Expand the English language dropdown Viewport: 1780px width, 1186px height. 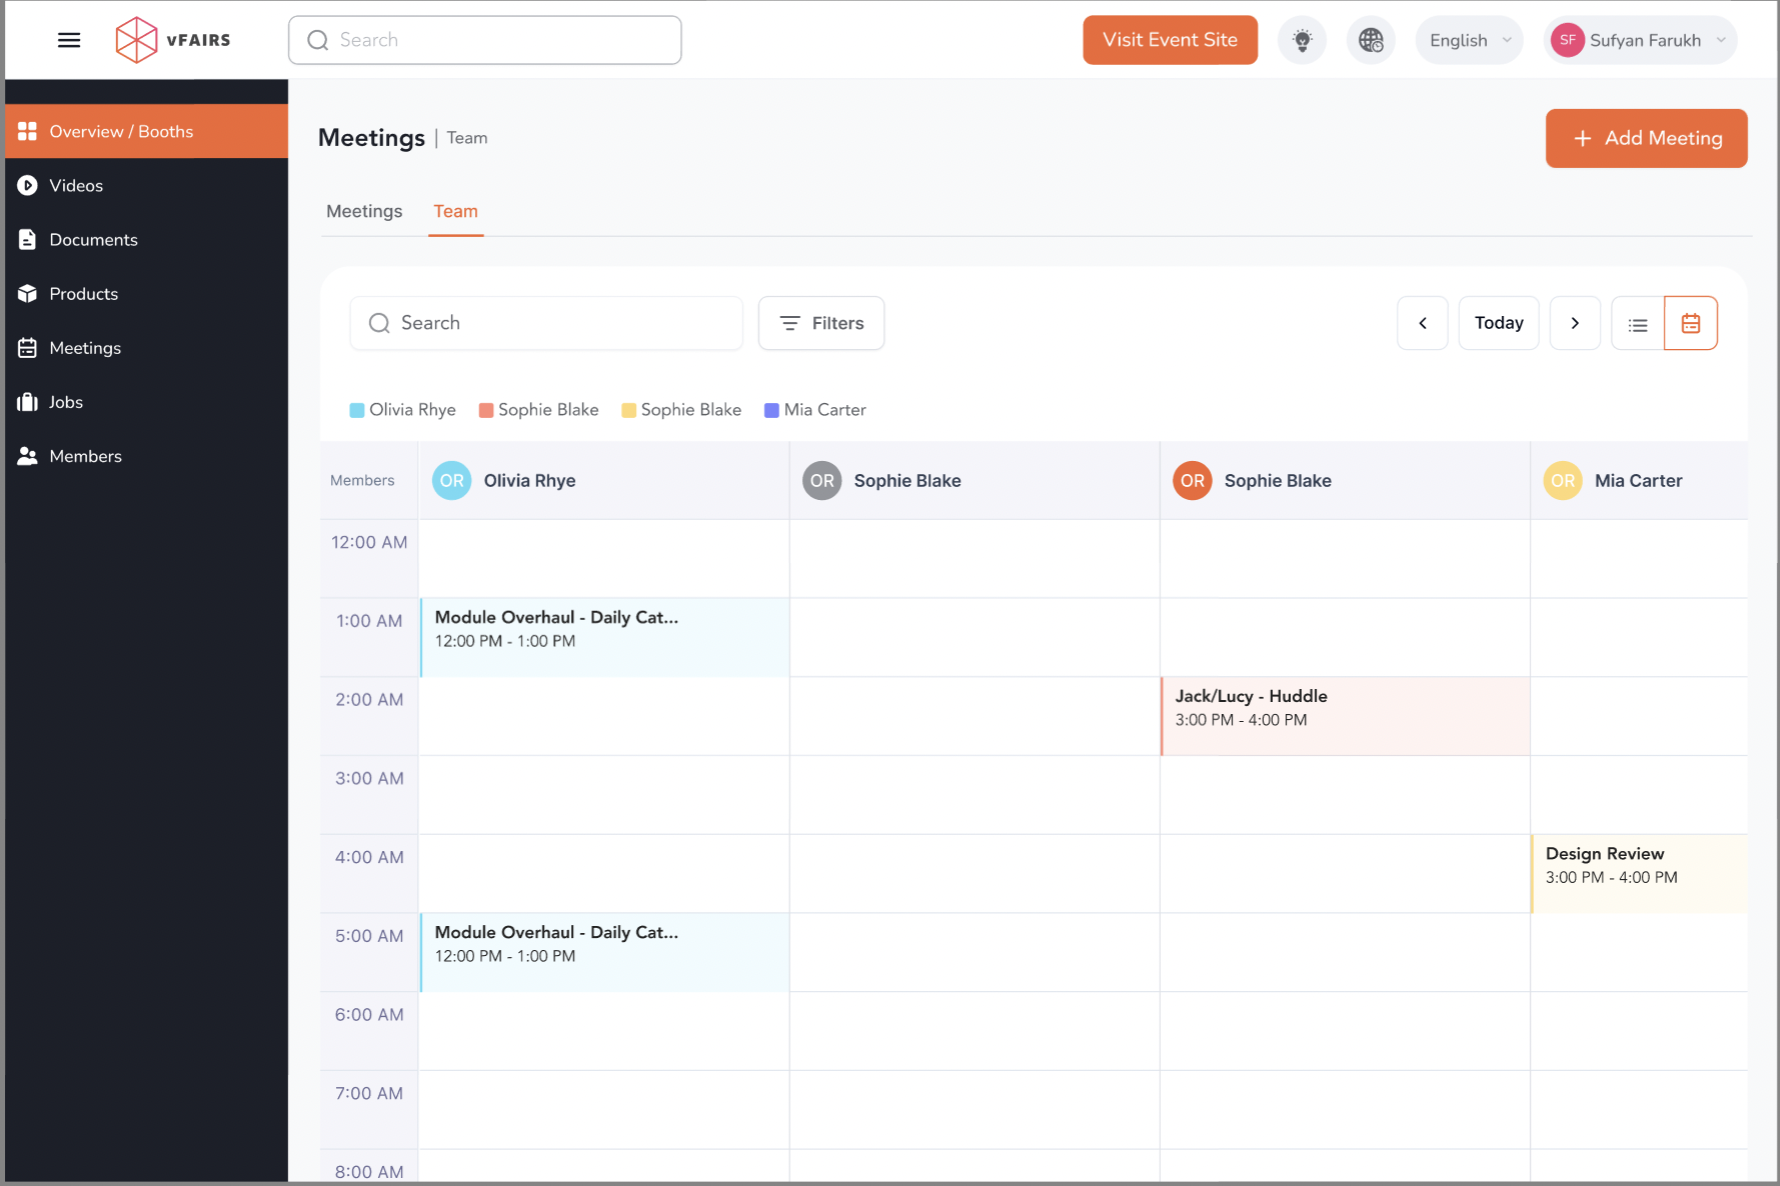click(x=1469, y=41)
